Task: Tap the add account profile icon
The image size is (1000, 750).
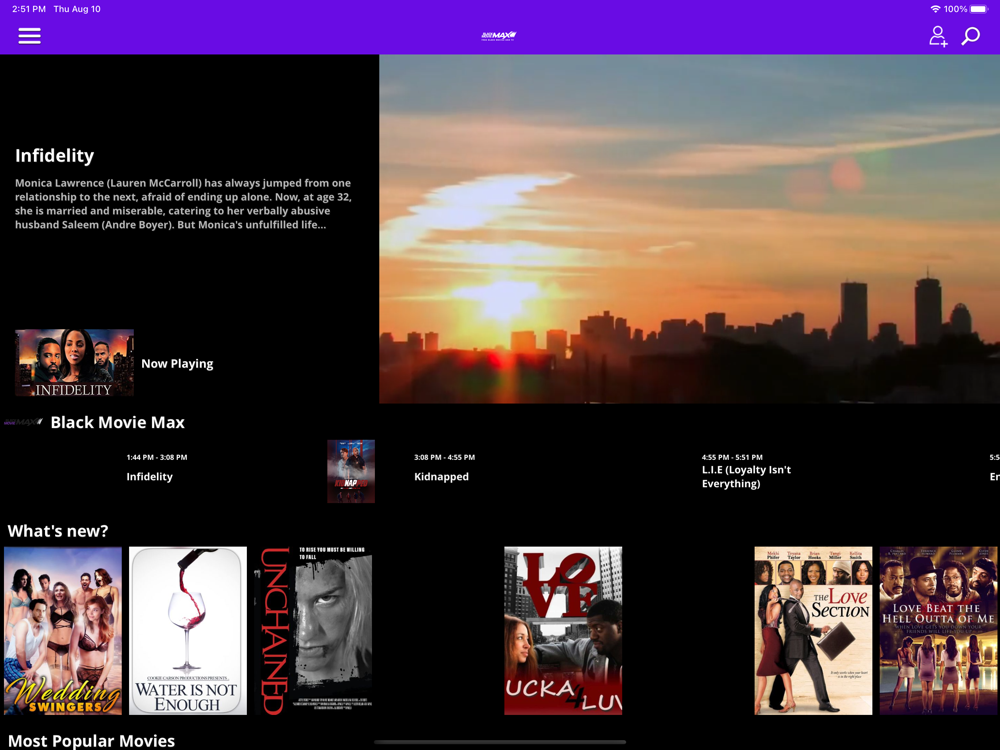Action: [938, 36]
